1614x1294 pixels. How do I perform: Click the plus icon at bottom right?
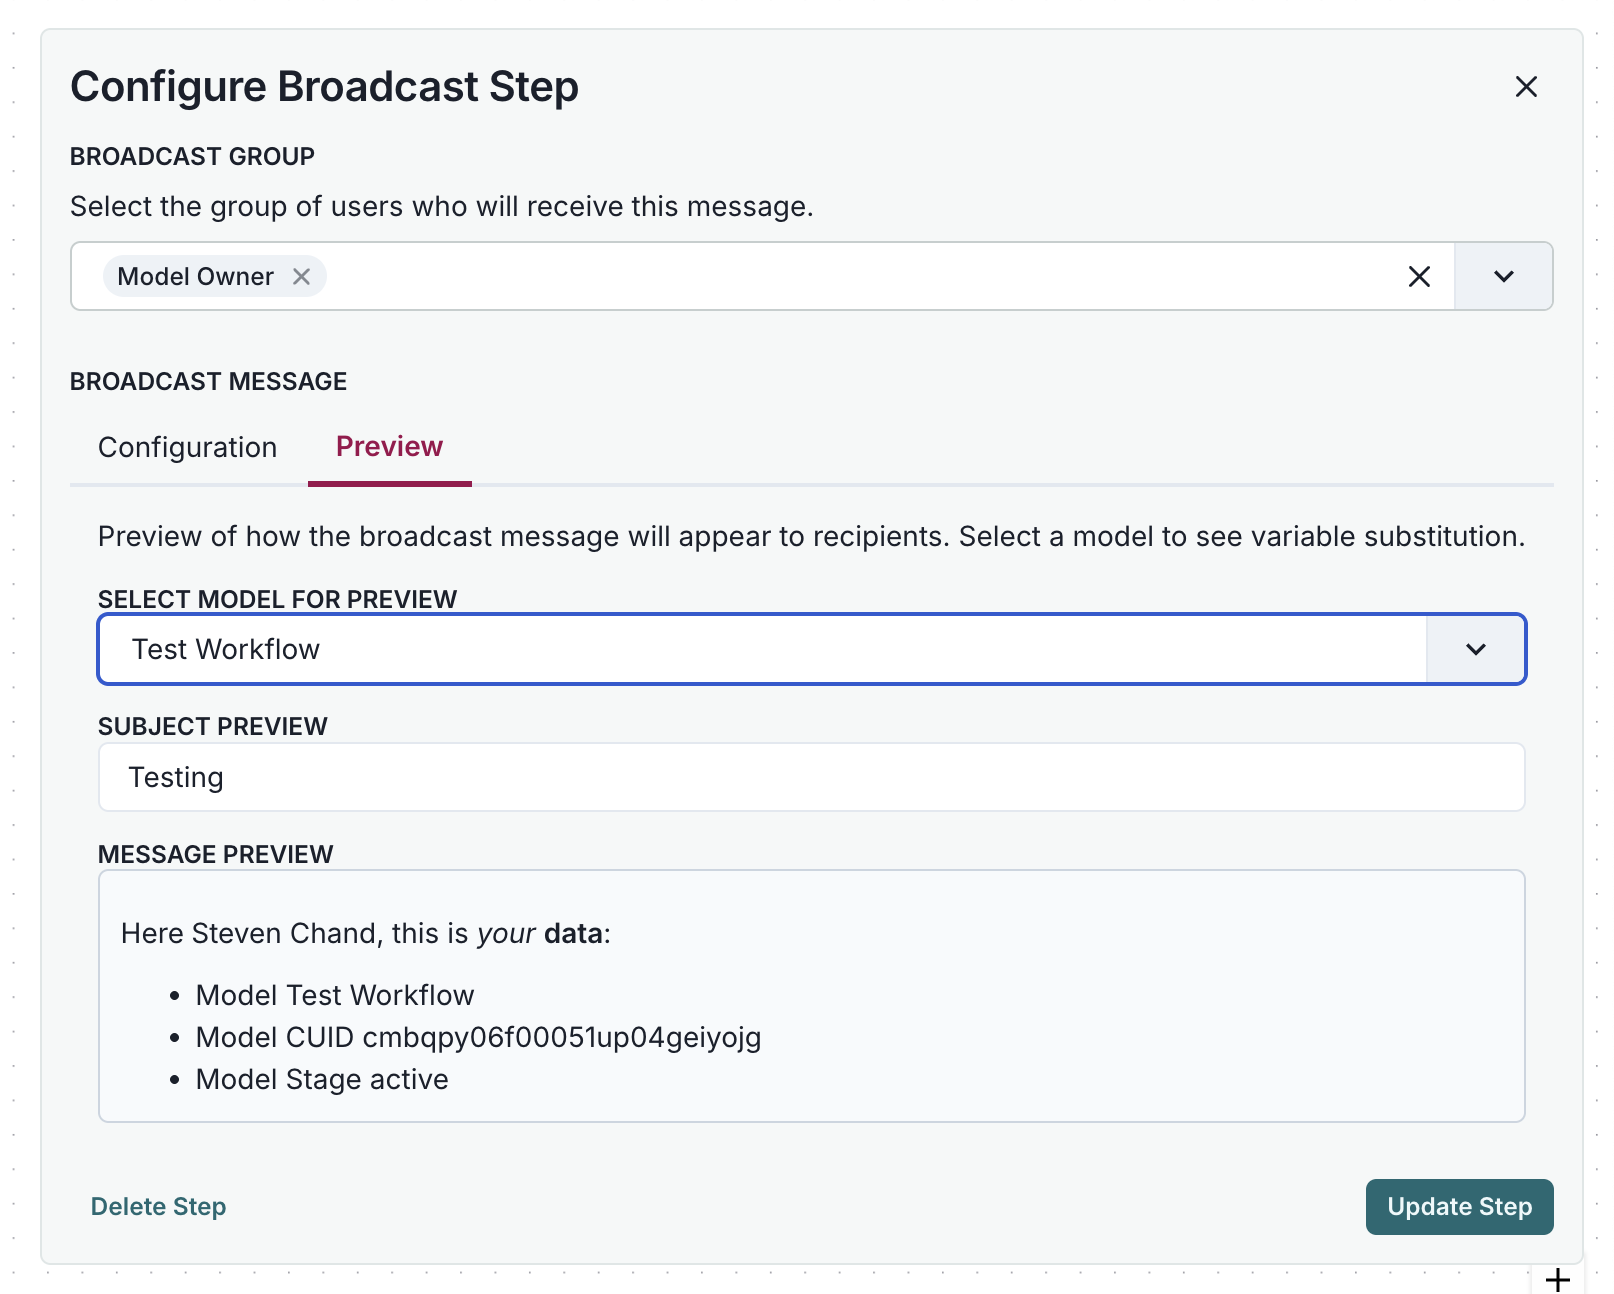click(1557, 1277)
